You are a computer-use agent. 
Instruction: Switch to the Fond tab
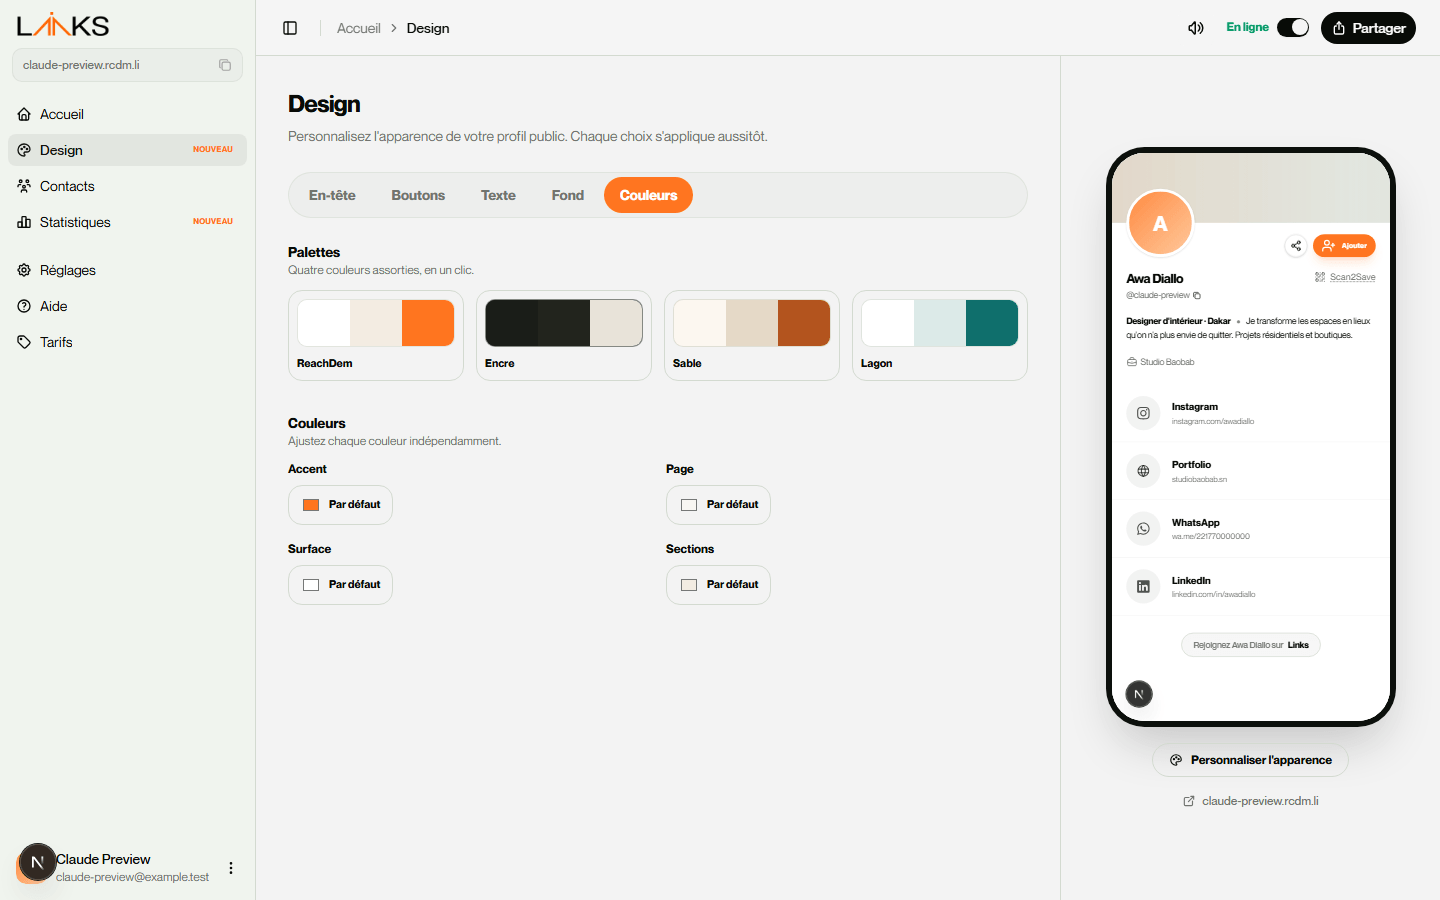tap(568, 195)
